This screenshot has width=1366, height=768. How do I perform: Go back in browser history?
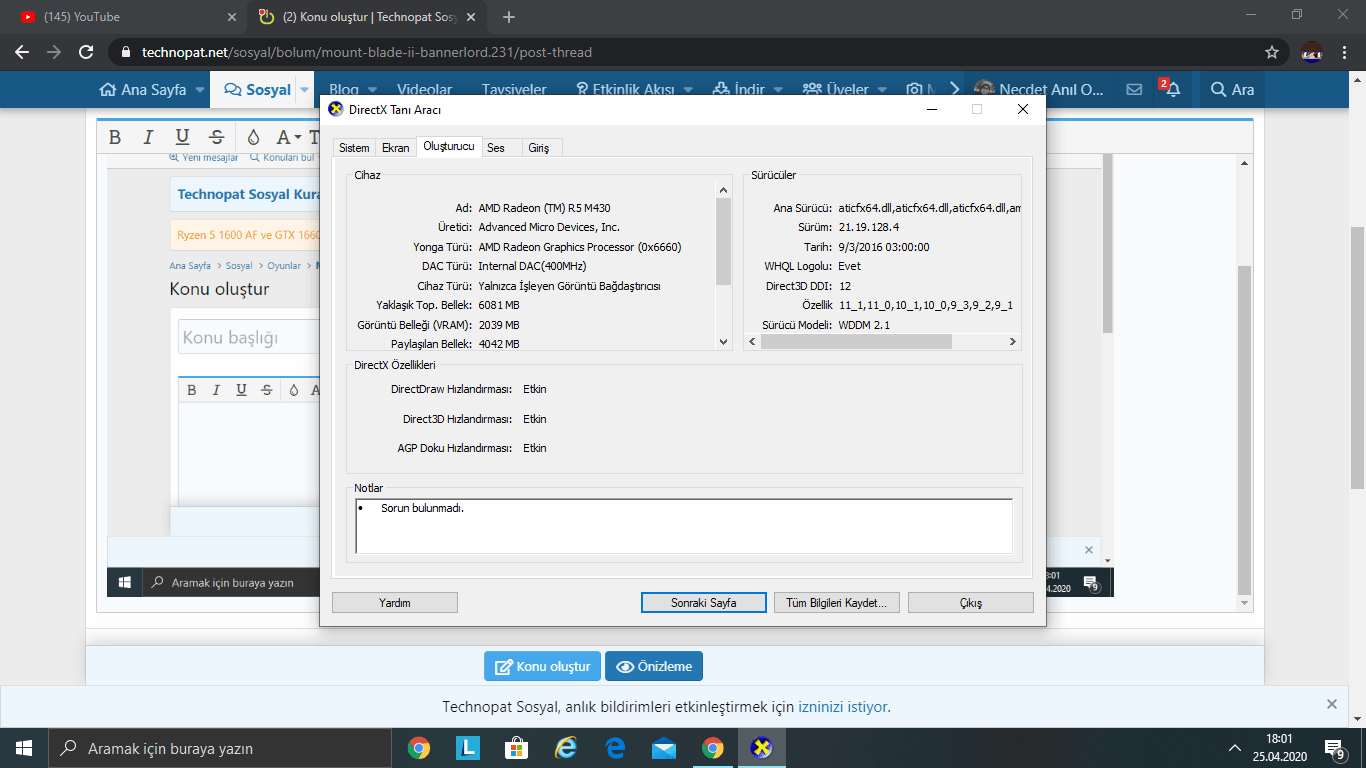[x=22, y=52]
